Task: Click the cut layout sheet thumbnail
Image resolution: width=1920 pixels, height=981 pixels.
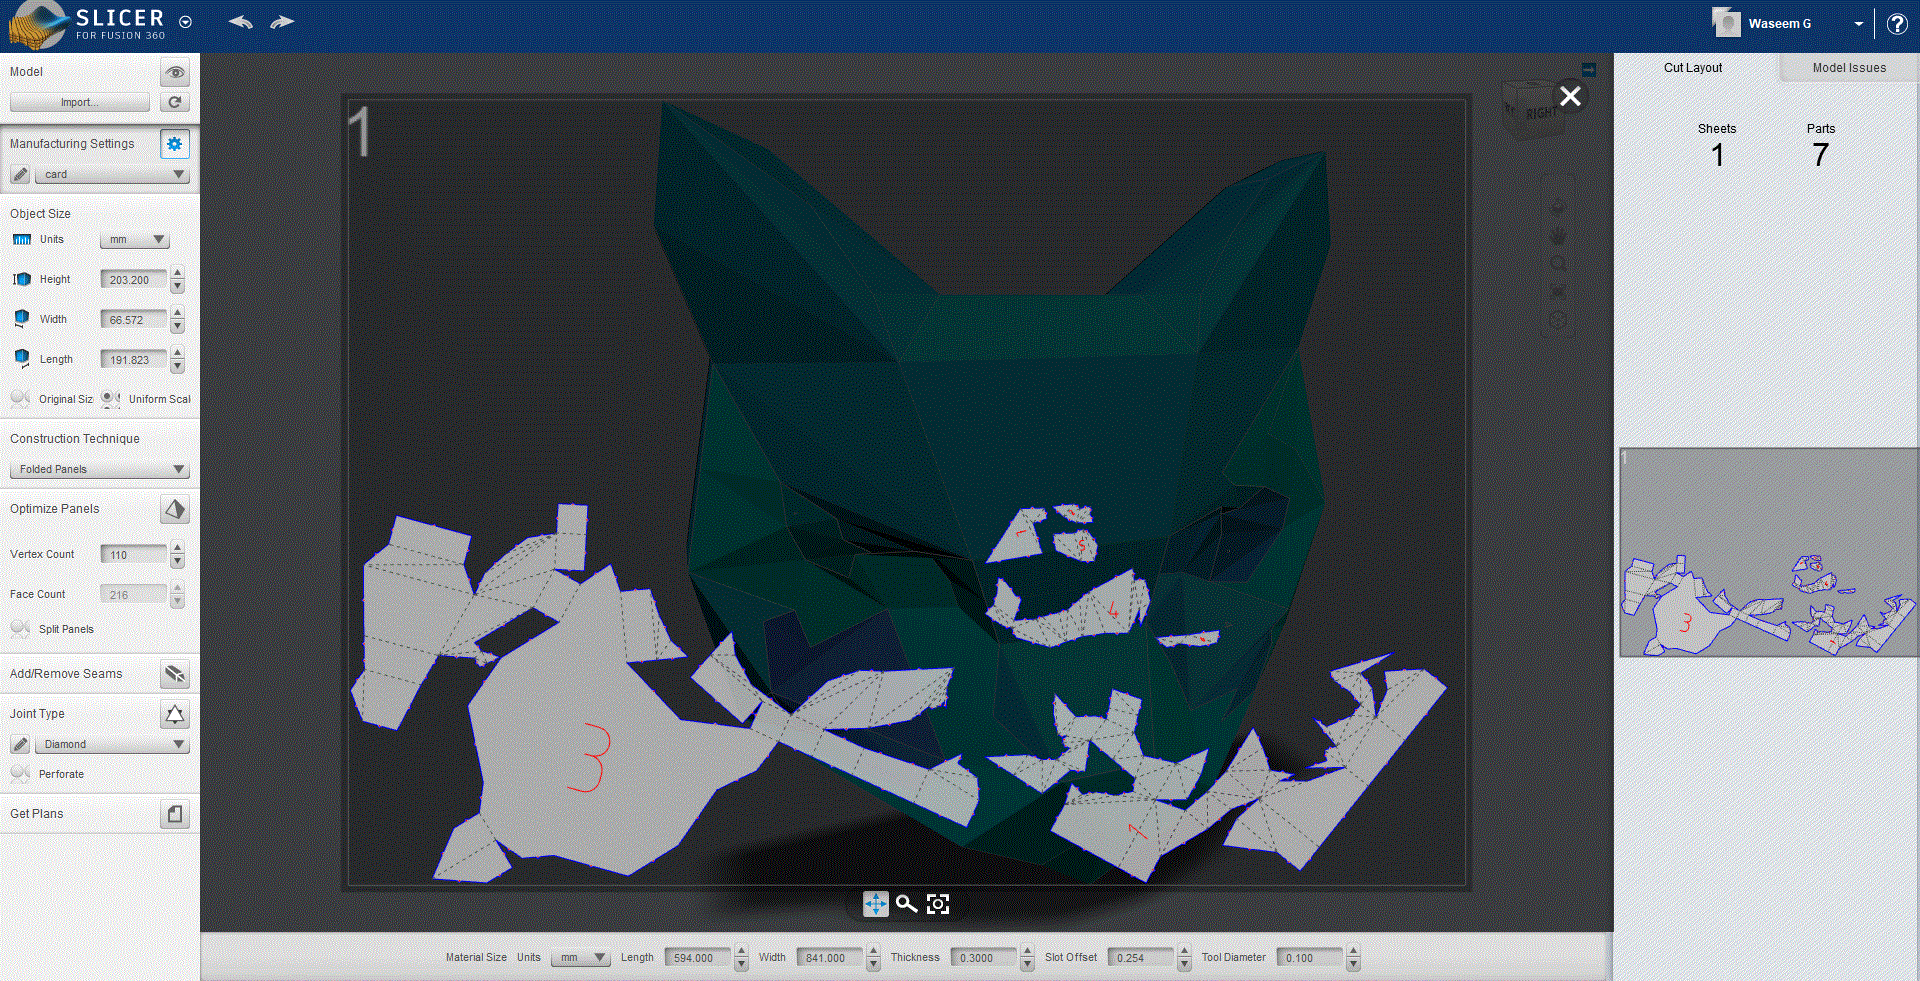Action: (x=1768, y=552)
